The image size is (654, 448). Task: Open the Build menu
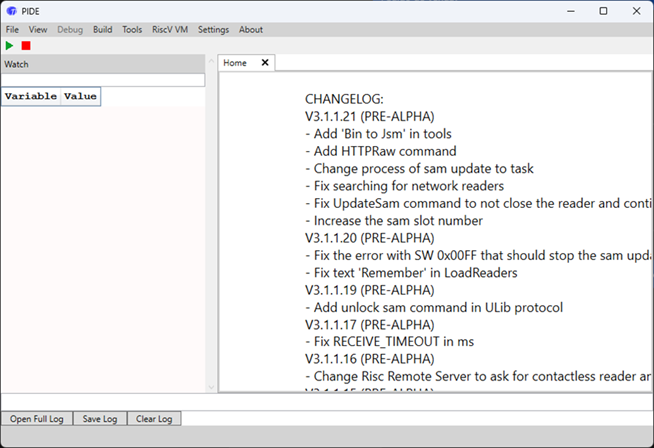pyautogui.click(x=103, y=30)
